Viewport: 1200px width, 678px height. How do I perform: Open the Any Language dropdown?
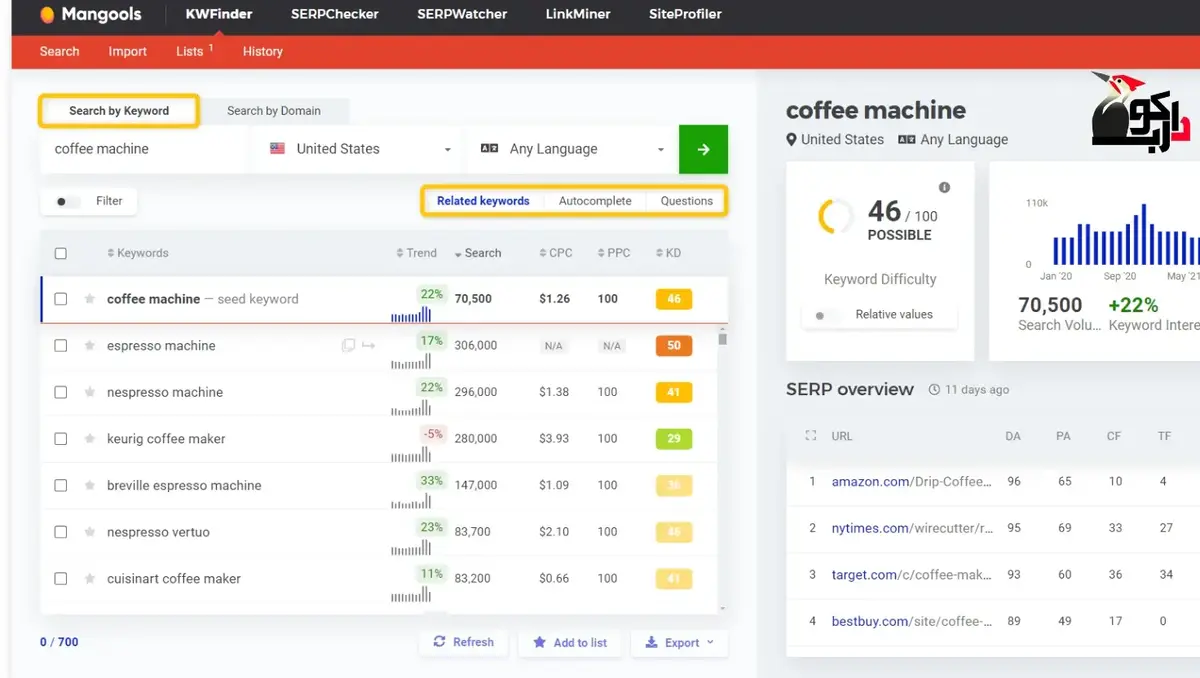pos(572,149)
